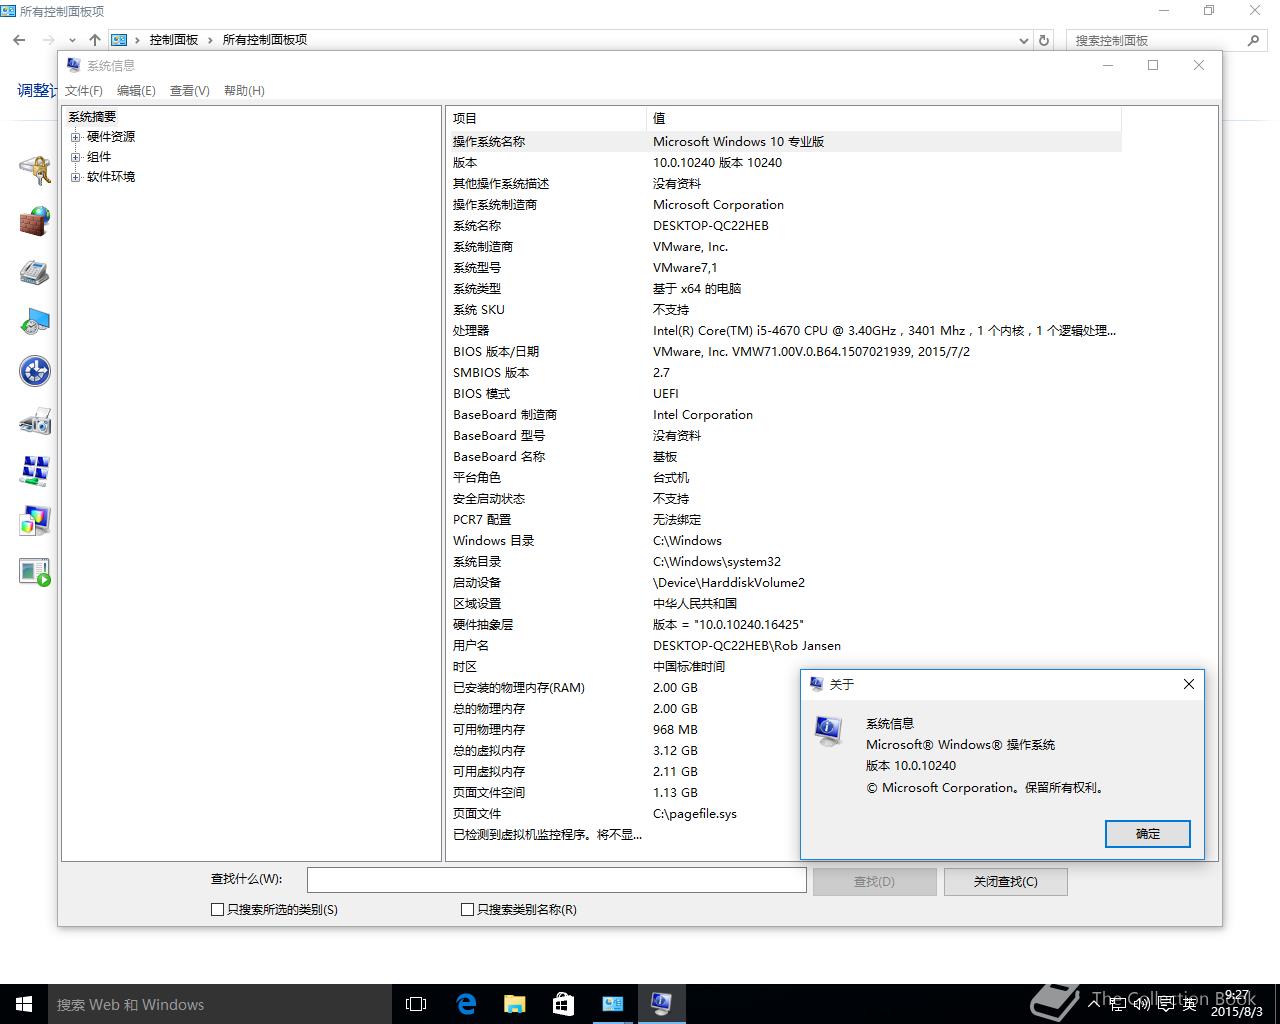The image size is (1280, 1024).
Task: Open Network and Sharing Center icon
Action: click(x=35, y=471)
